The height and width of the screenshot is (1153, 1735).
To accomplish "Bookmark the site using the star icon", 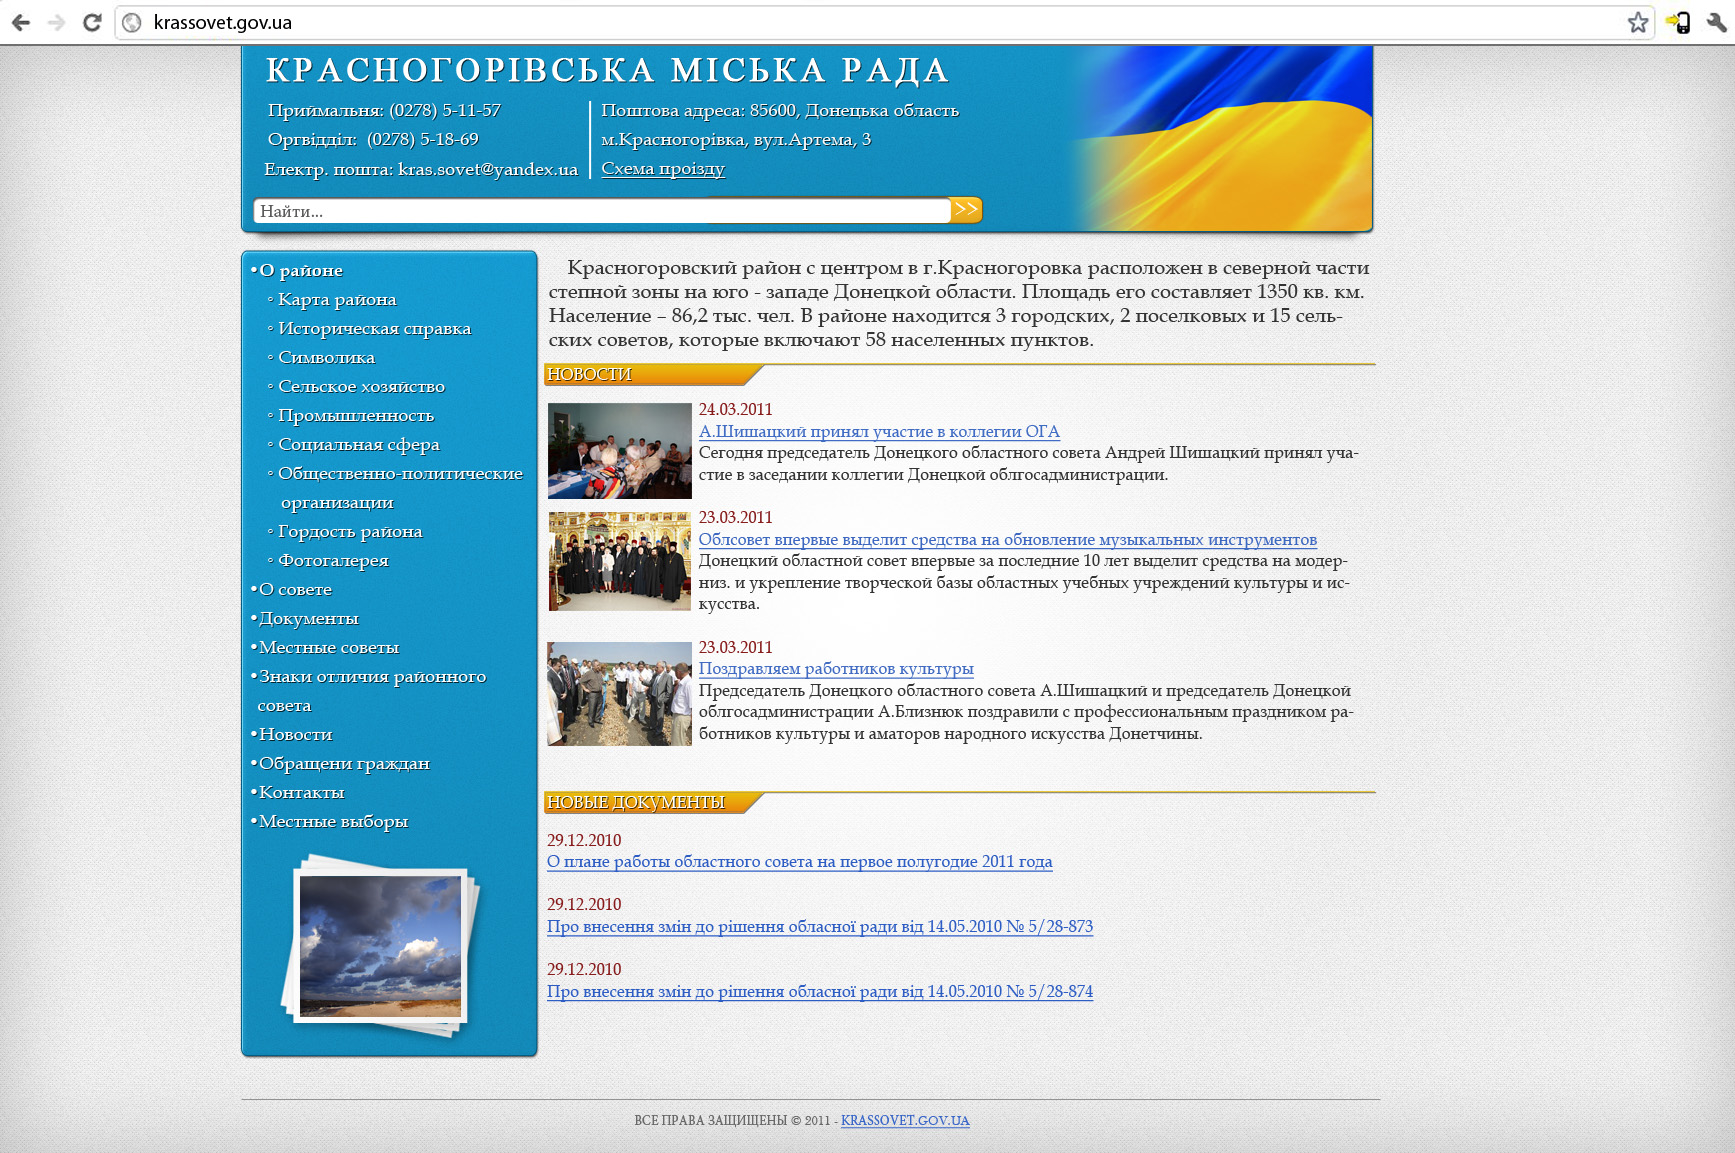I will (1638, 22).
